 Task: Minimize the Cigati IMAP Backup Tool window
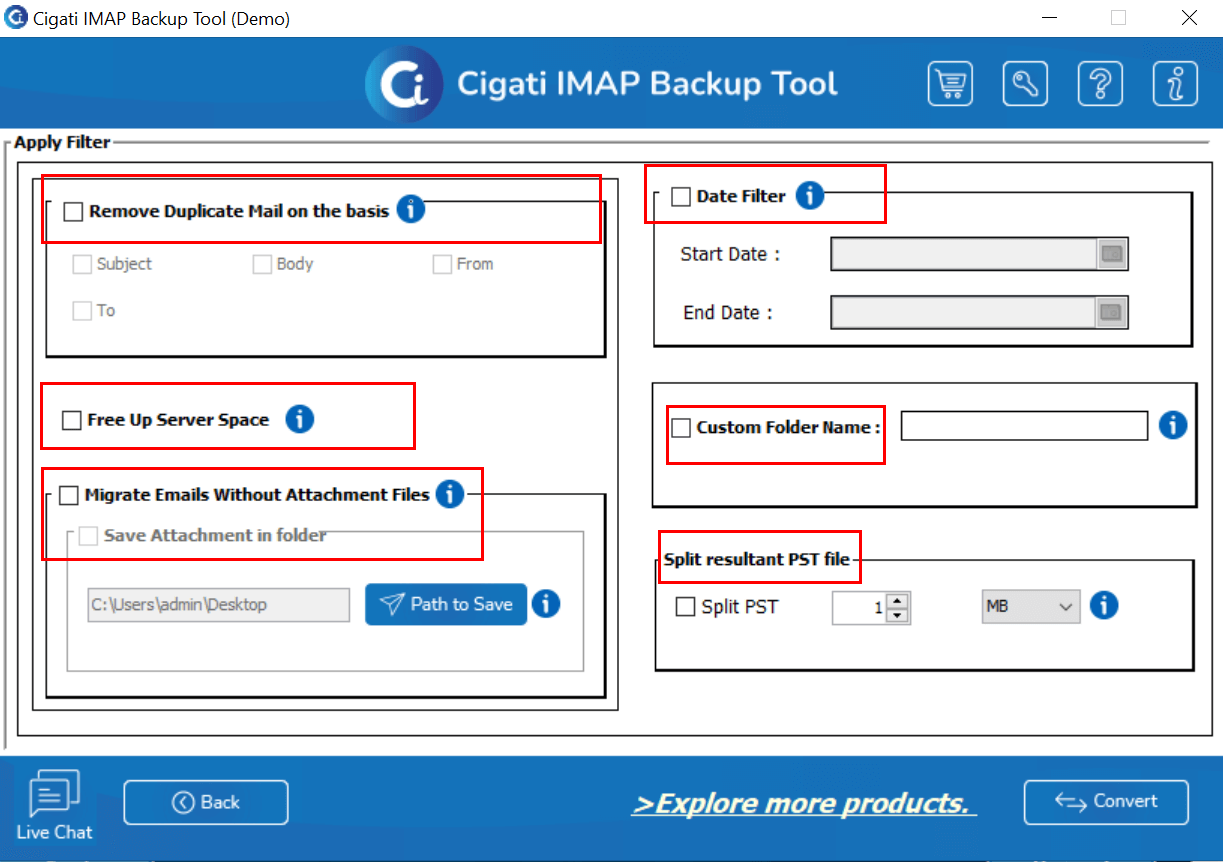click(1049, 18)
